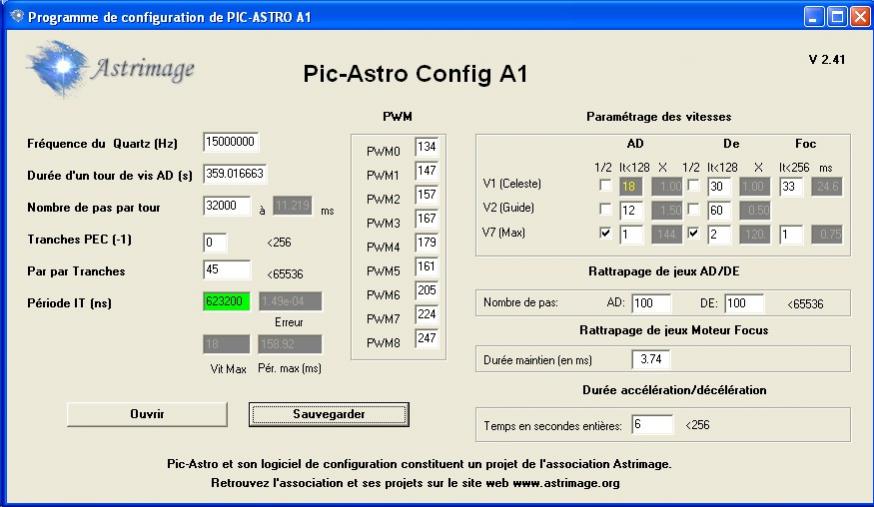Click the Rattrapage de jeux AD/DE heading
The width and height of the screenshot is (874, 507).
point(664,271)
